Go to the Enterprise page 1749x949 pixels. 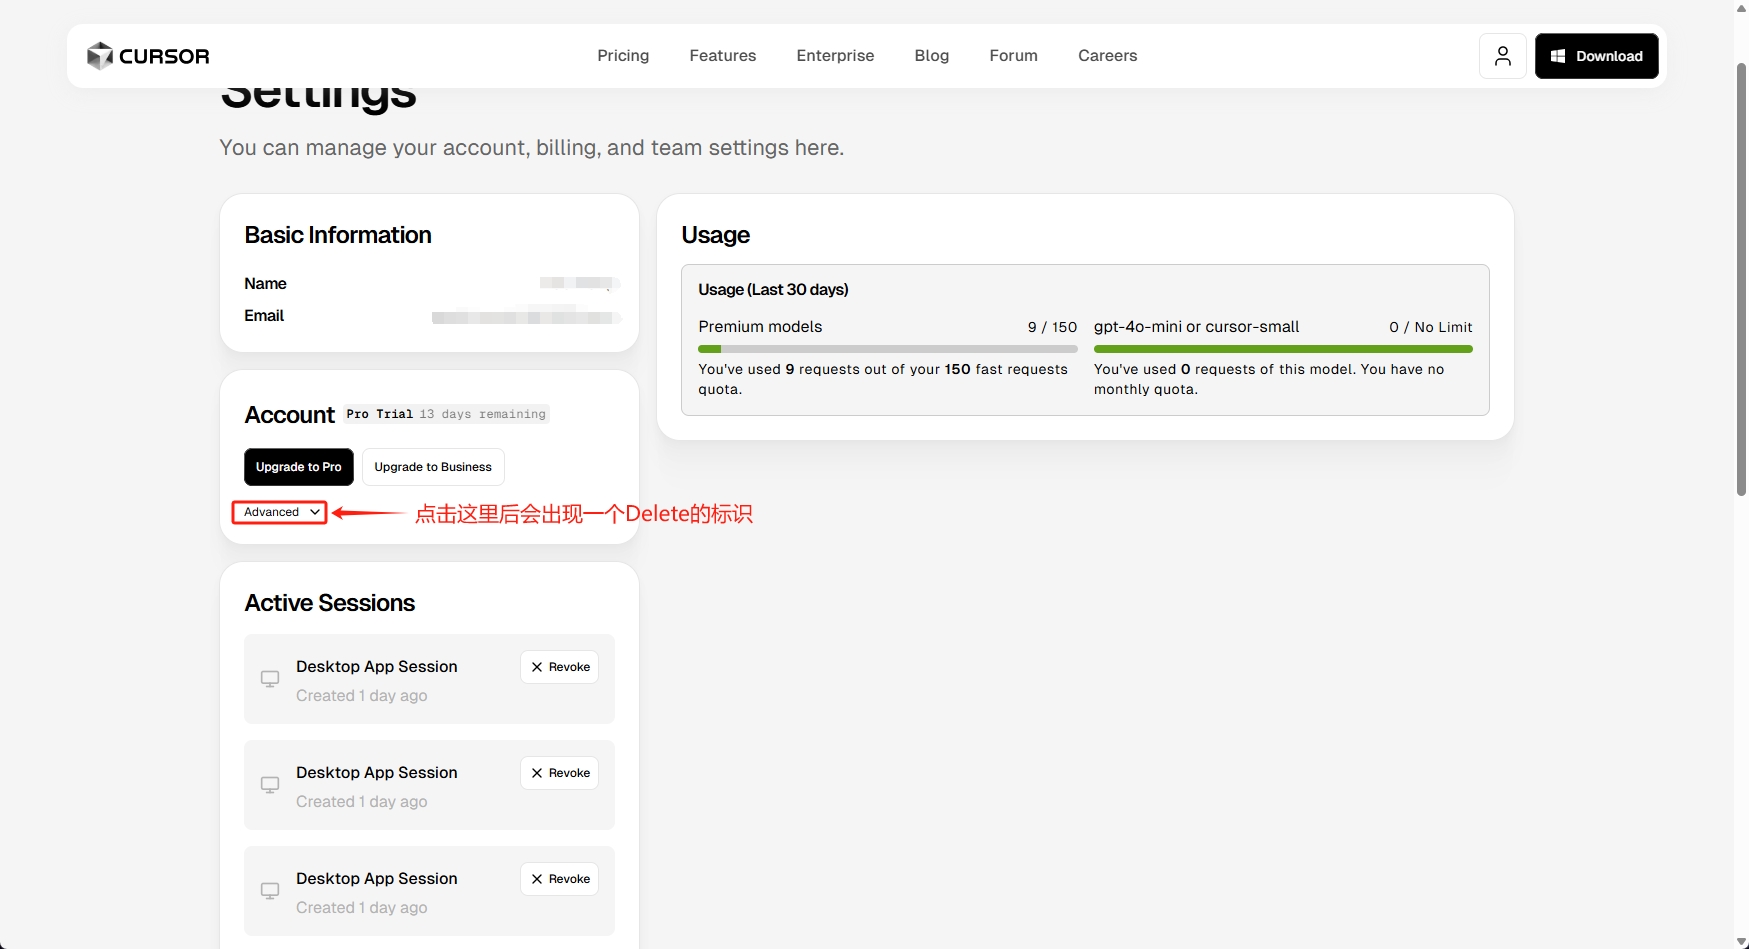point(835,56)
